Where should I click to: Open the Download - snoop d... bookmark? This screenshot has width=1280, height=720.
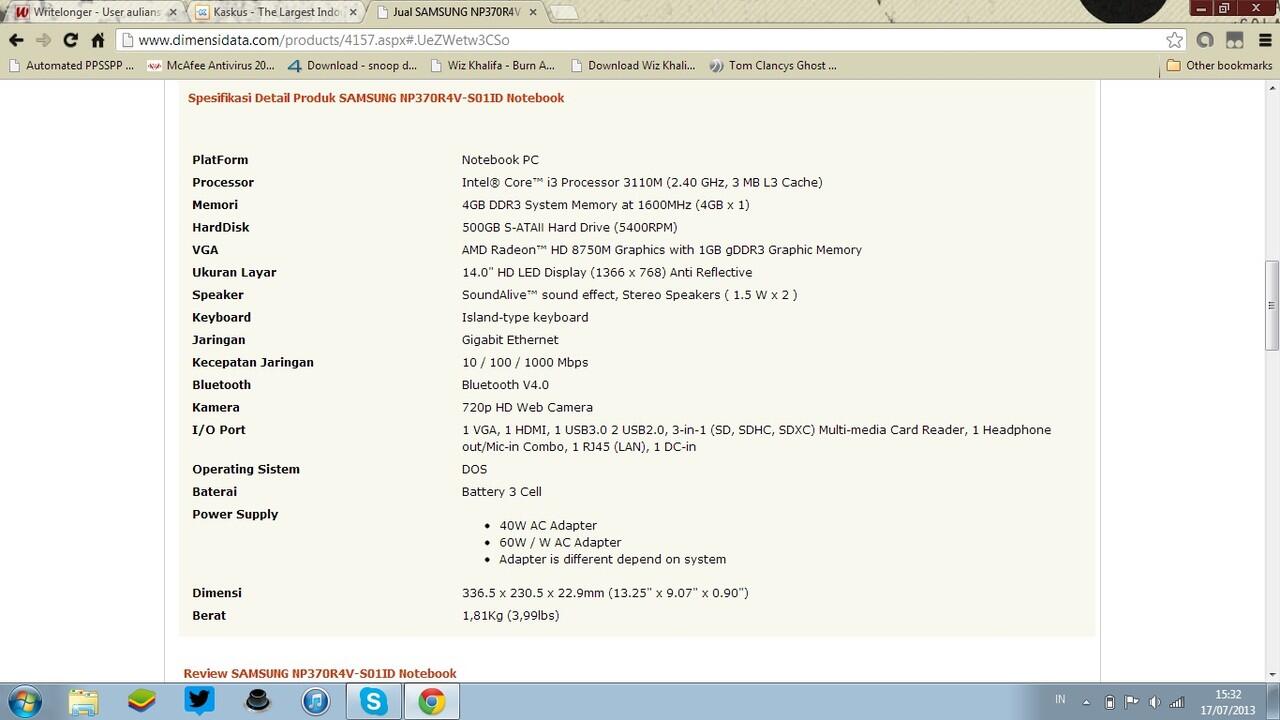click(x=352, y=66)
